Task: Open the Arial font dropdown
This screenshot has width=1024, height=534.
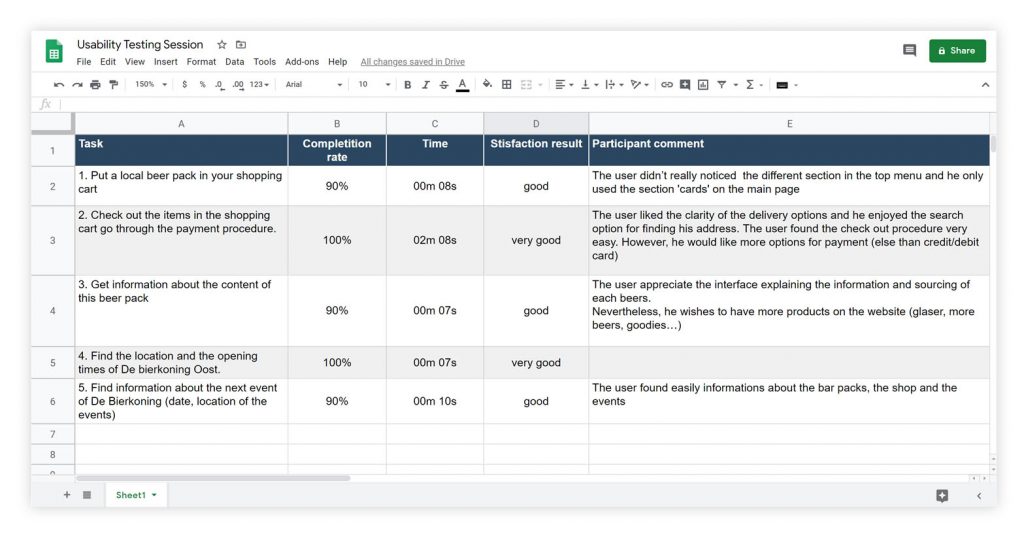Action: 313,85
